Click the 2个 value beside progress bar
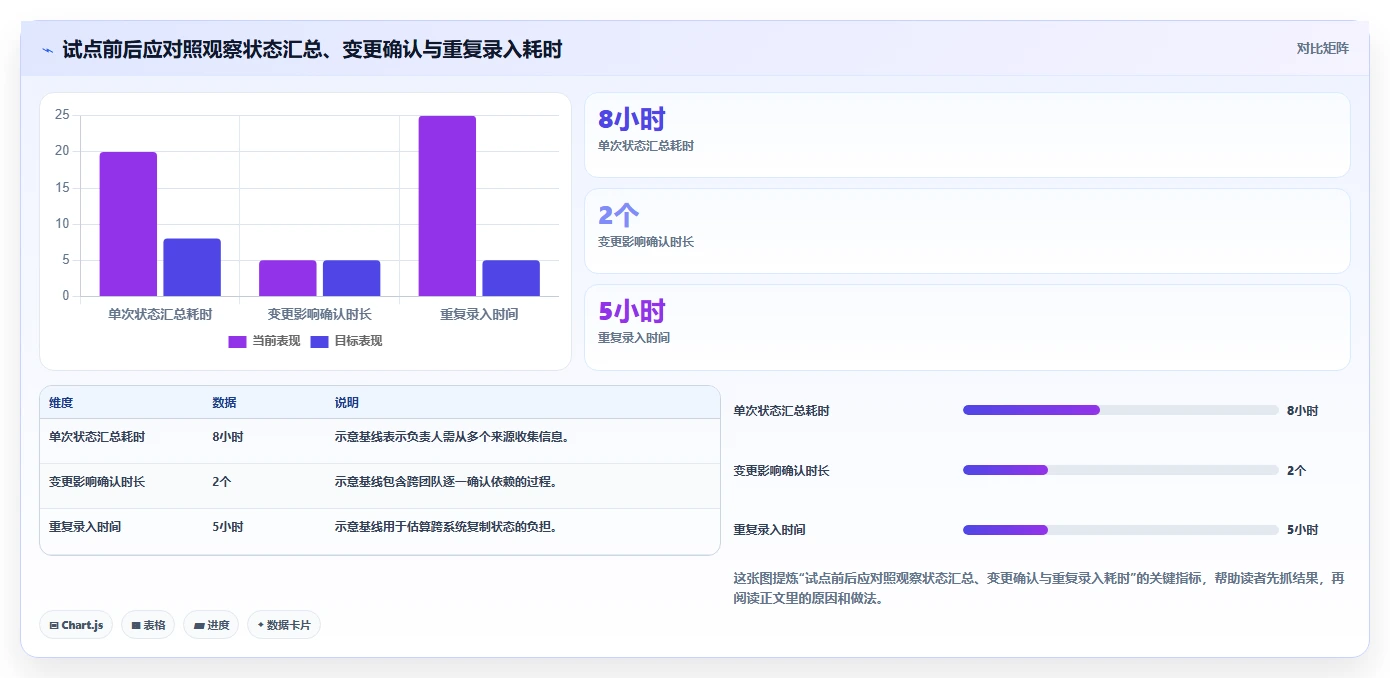1390x678 pixels. (1296, 470)
